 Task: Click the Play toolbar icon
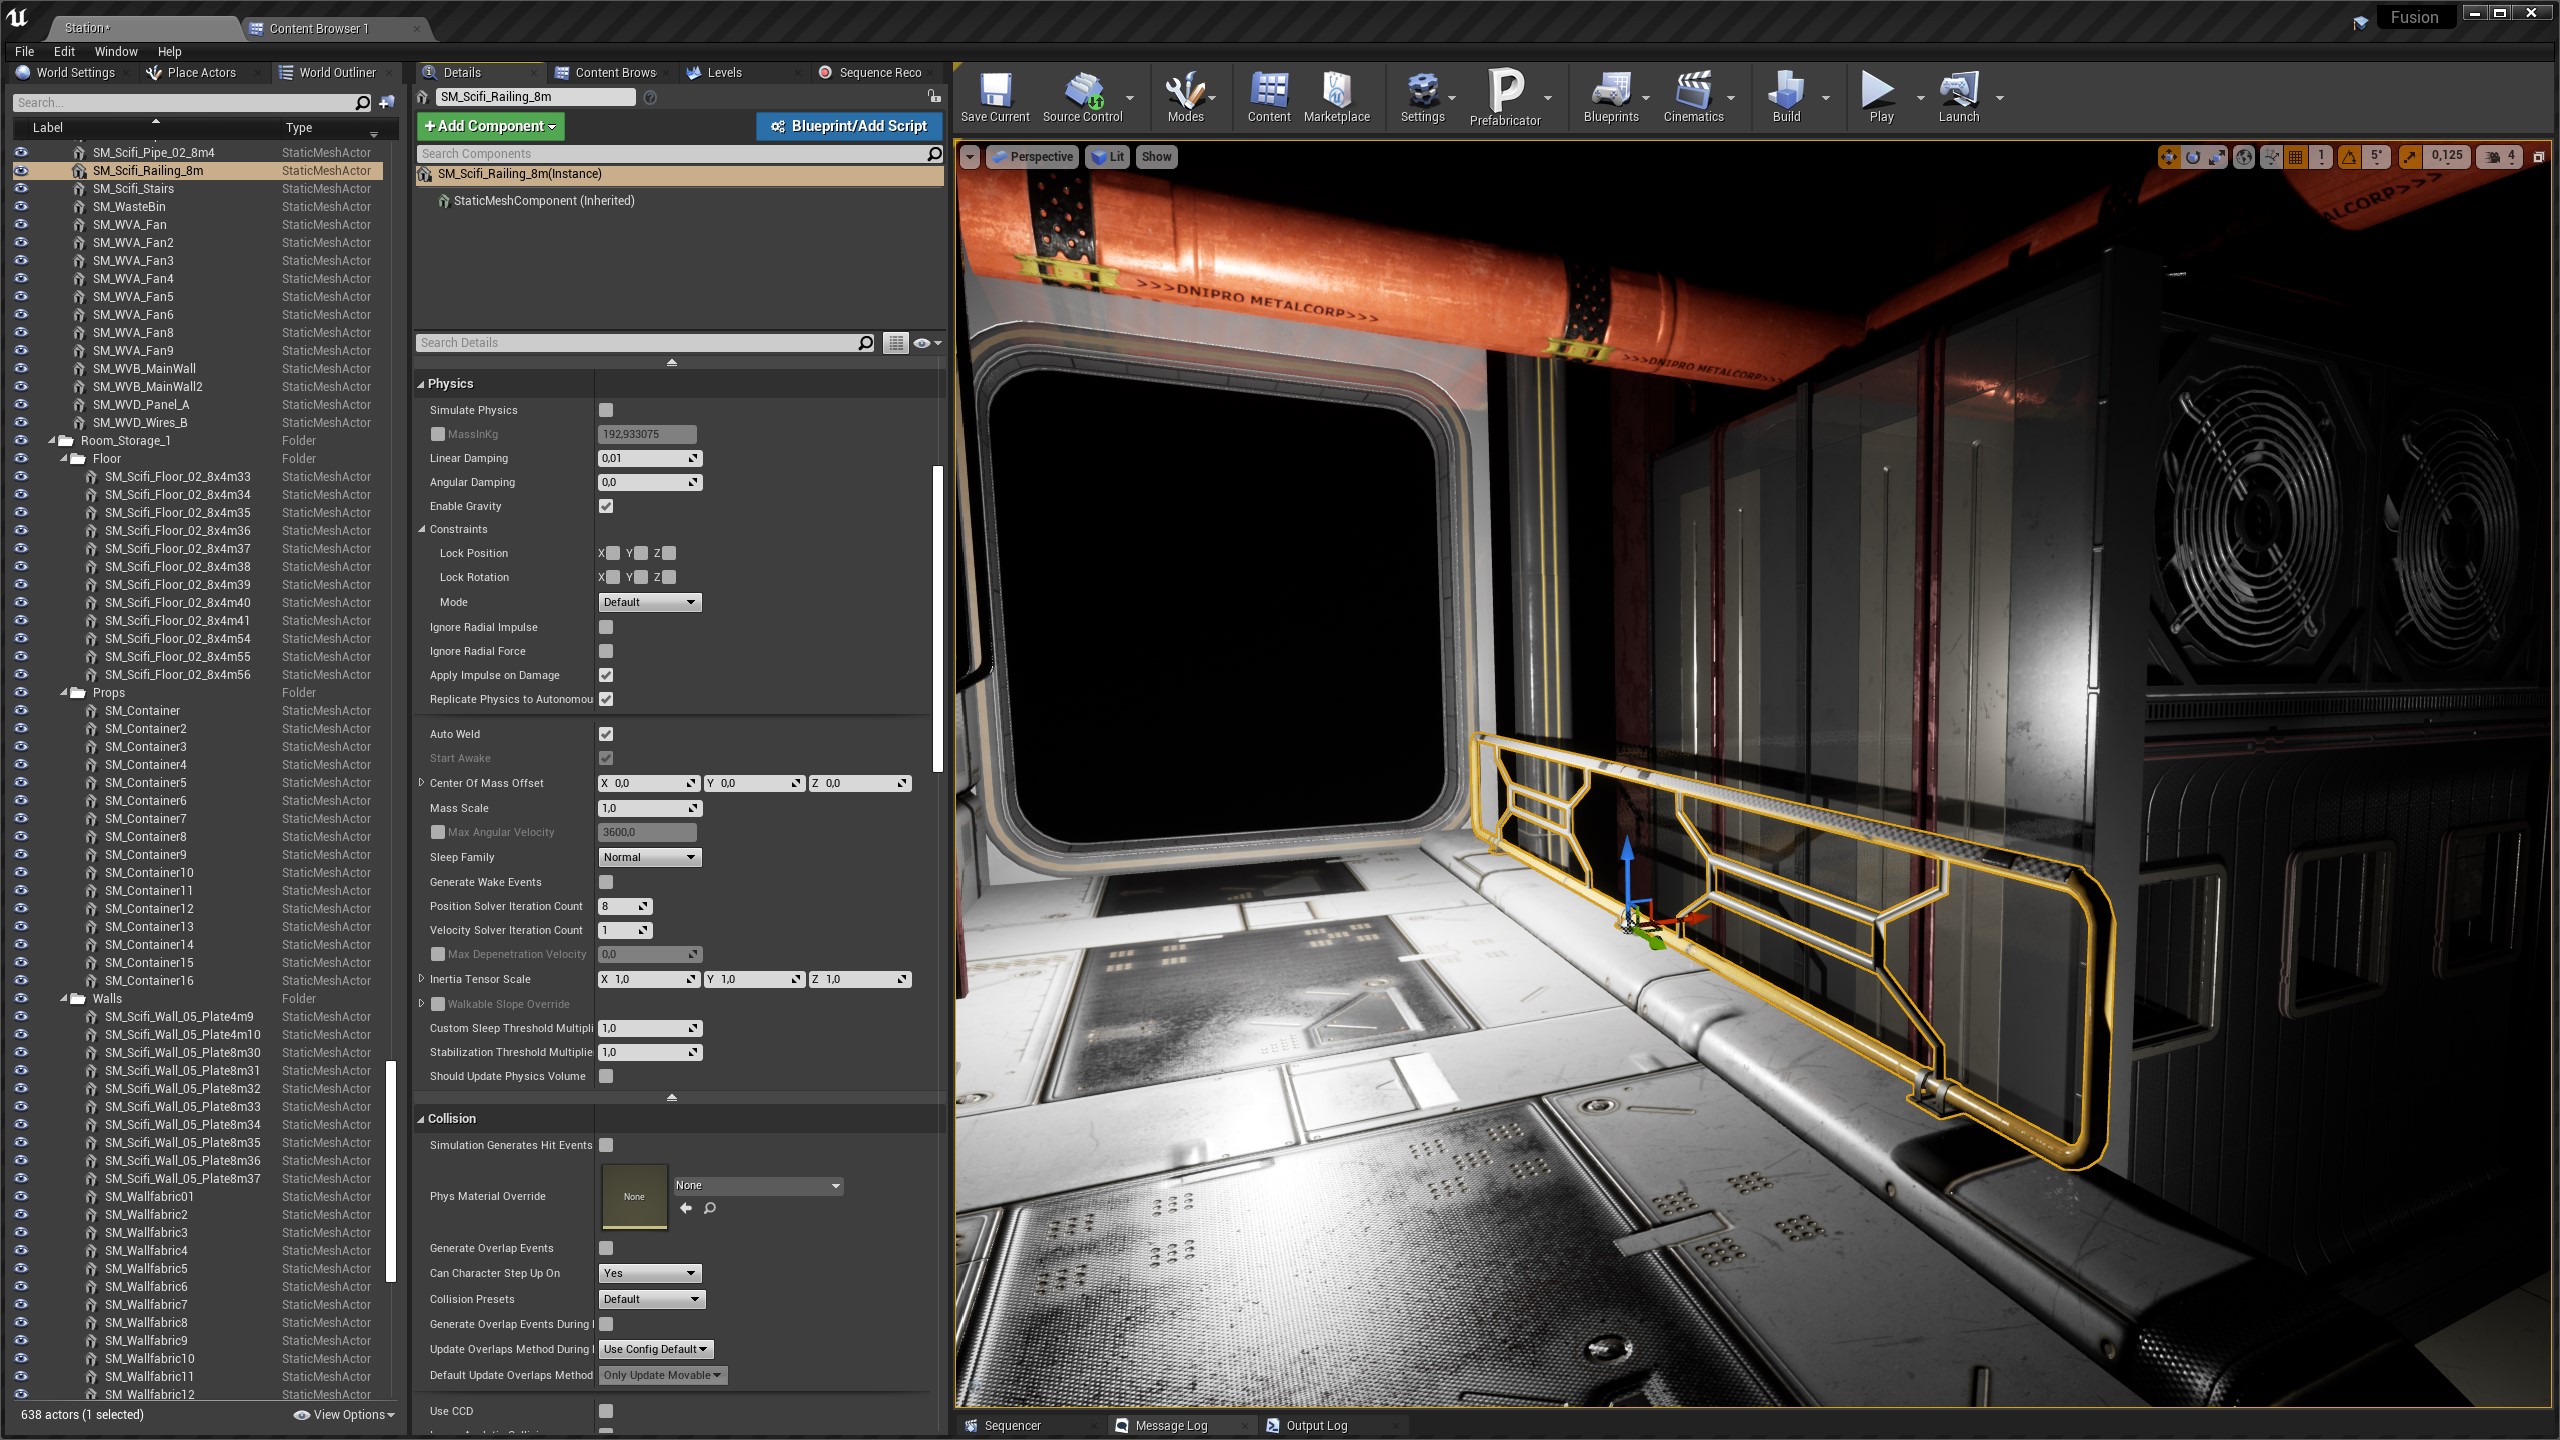pyautogui.click(x=1881, y=97)
